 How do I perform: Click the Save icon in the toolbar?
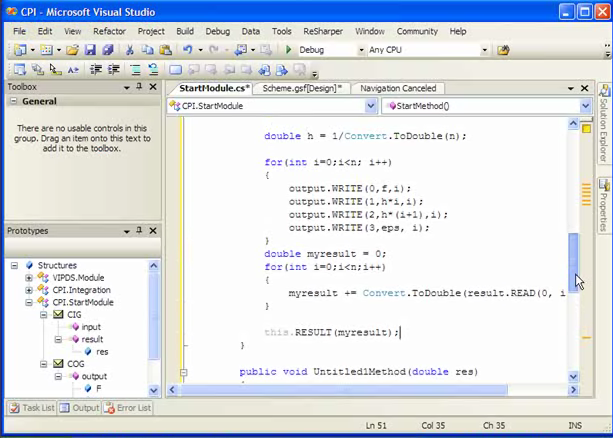(x=90, y=49)
